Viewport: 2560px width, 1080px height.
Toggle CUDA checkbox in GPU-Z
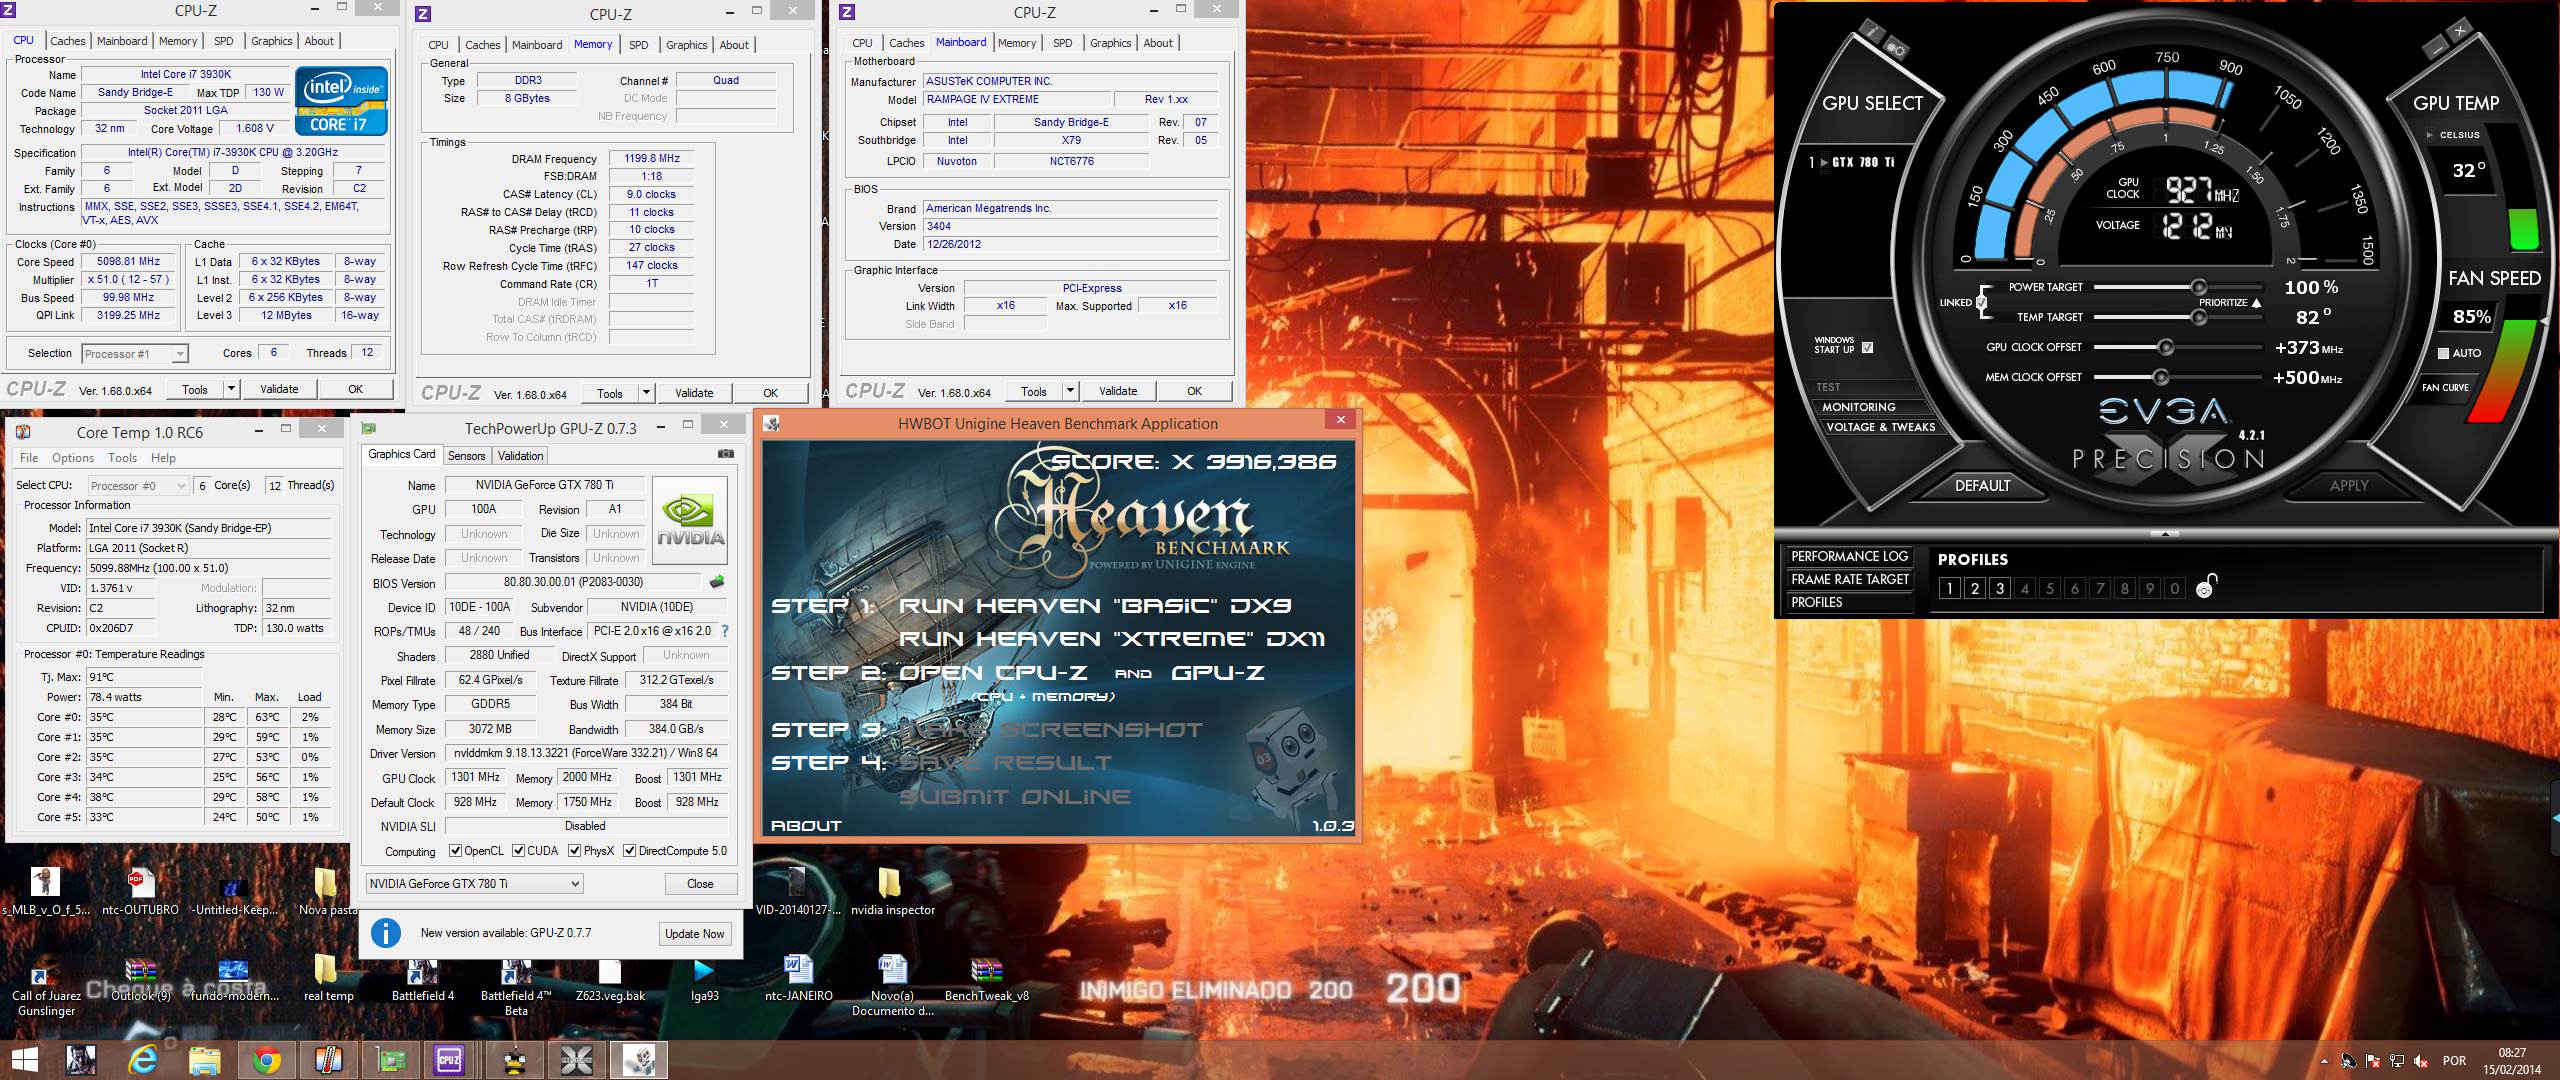pyautogui.click(x=518, y=851)
